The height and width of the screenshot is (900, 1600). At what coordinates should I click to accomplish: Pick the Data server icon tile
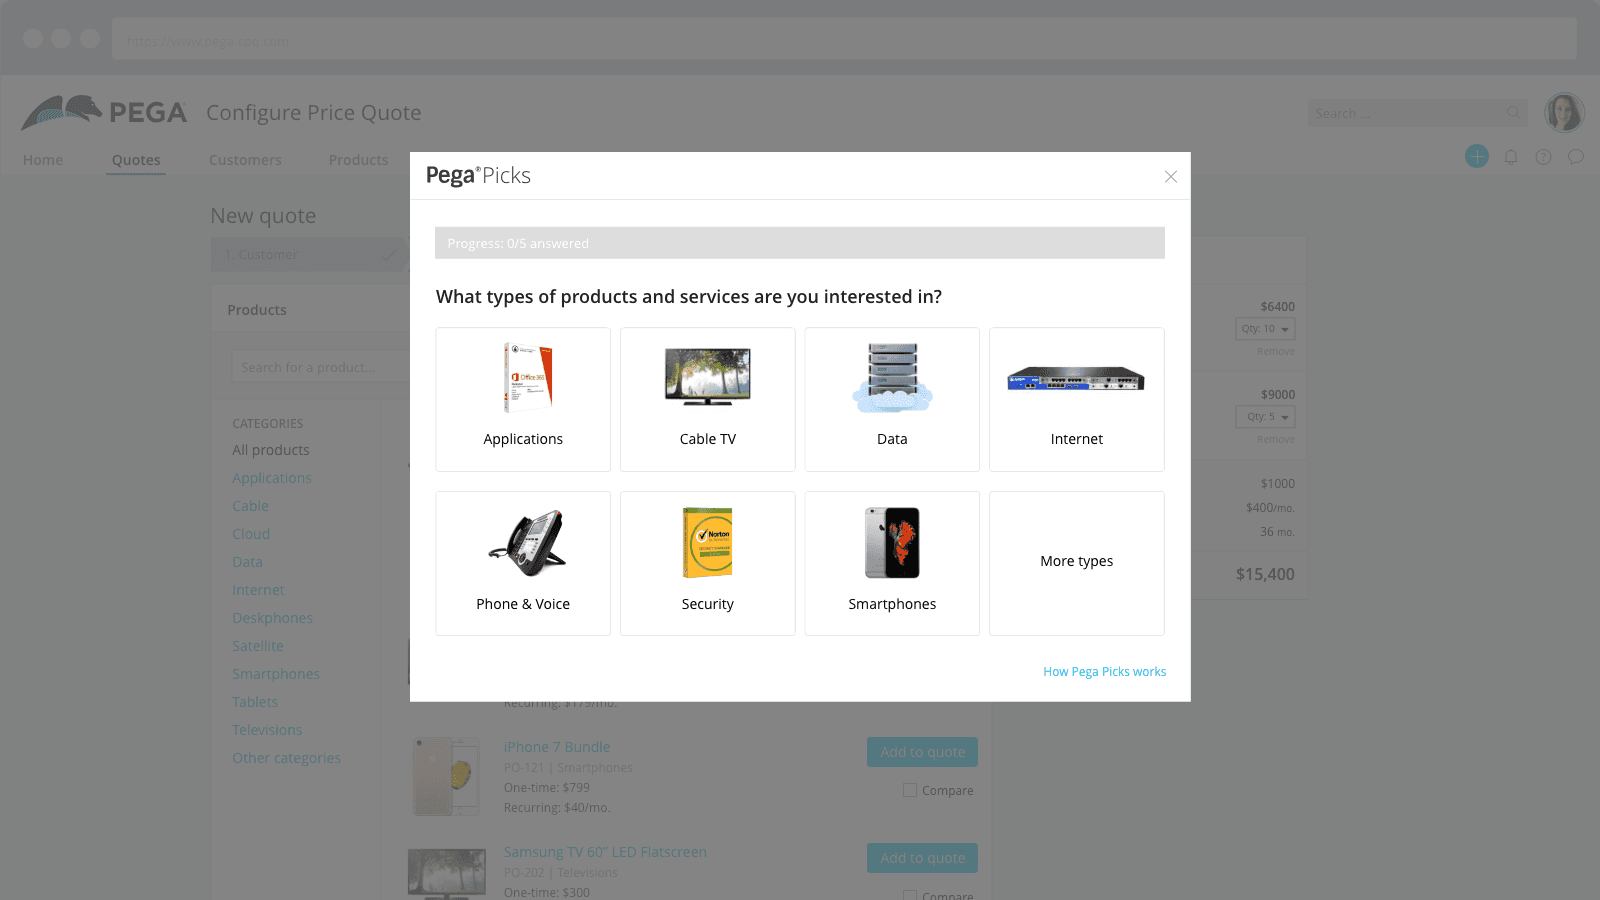tap(892, 399)
